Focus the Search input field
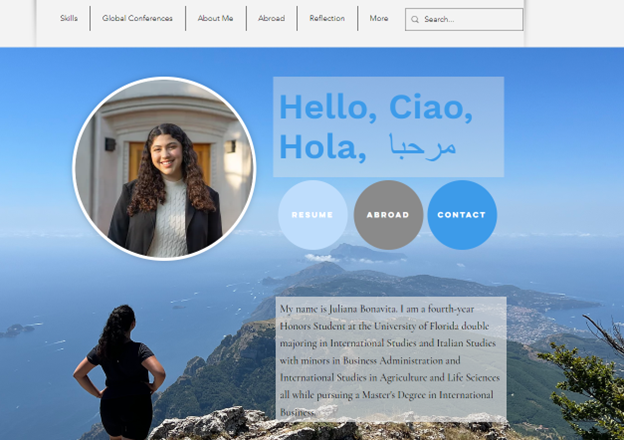This screenshot has width=624, height=440. pos(464,19)
